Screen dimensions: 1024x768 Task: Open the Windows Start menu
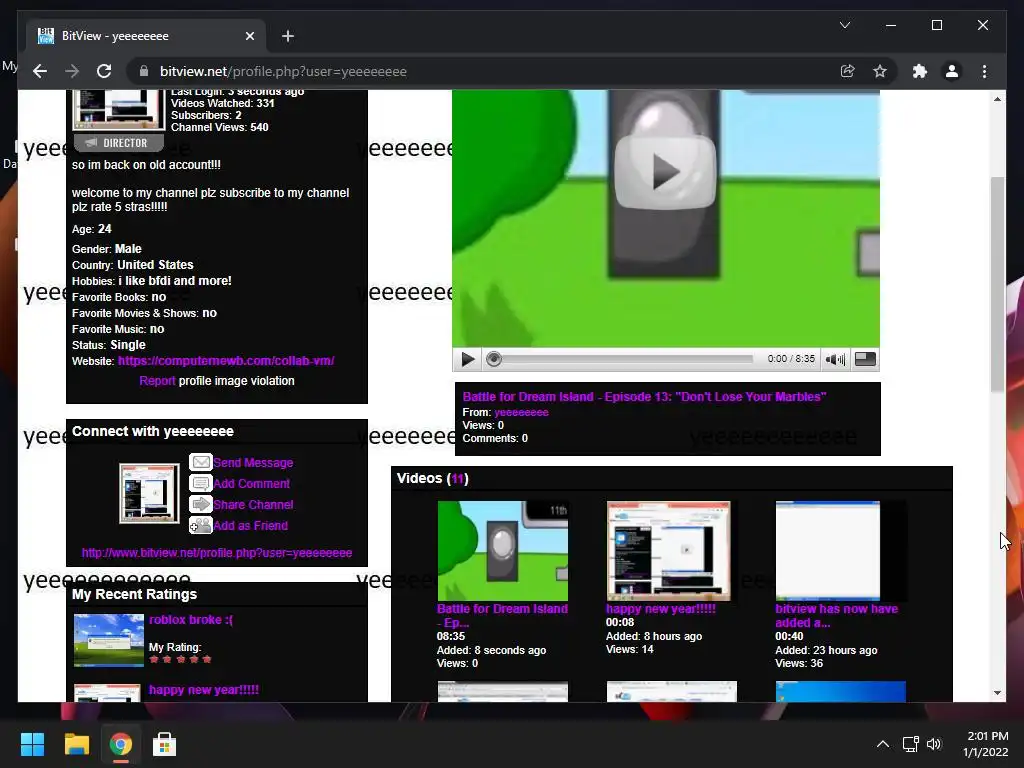(32, 744)
